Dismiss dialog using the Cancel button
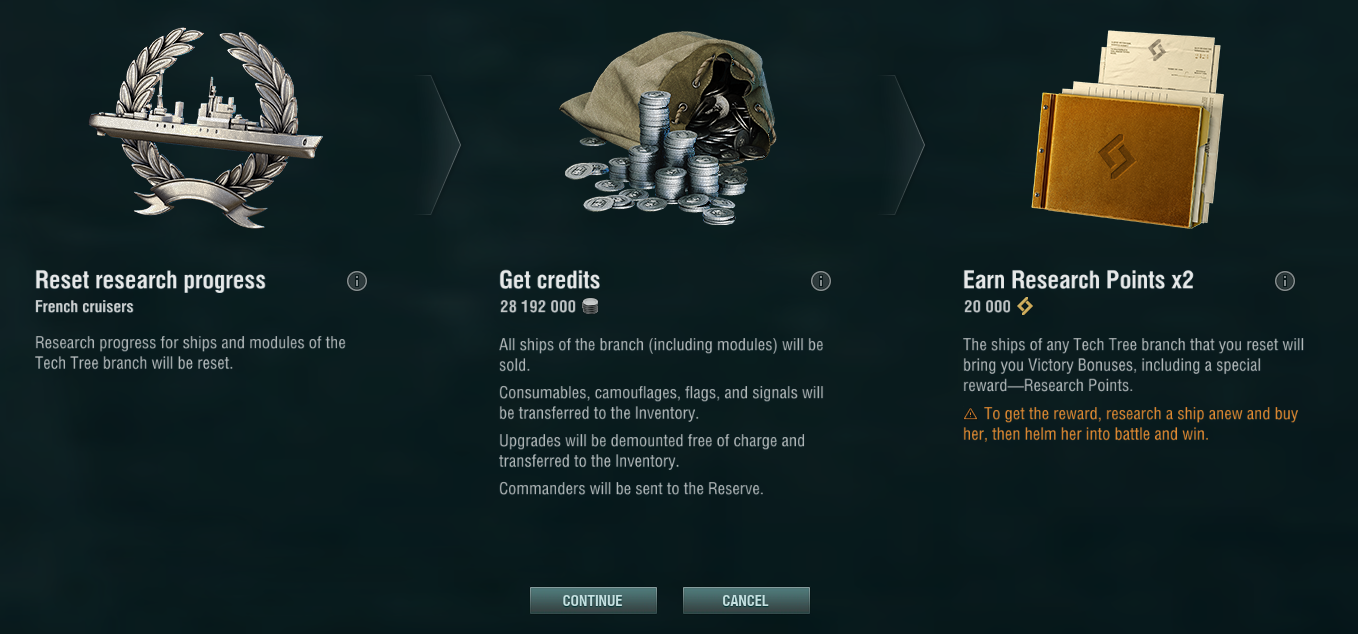 746,600
